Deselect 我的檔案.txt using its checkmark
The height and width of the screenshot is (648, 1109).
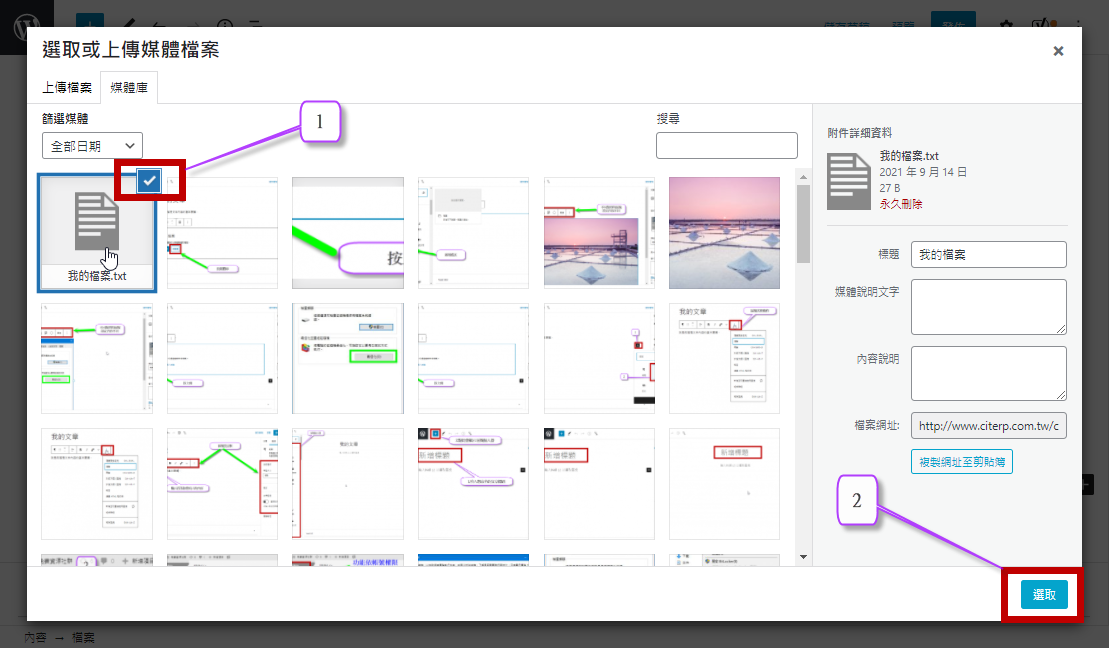click(x=149, y=180)
